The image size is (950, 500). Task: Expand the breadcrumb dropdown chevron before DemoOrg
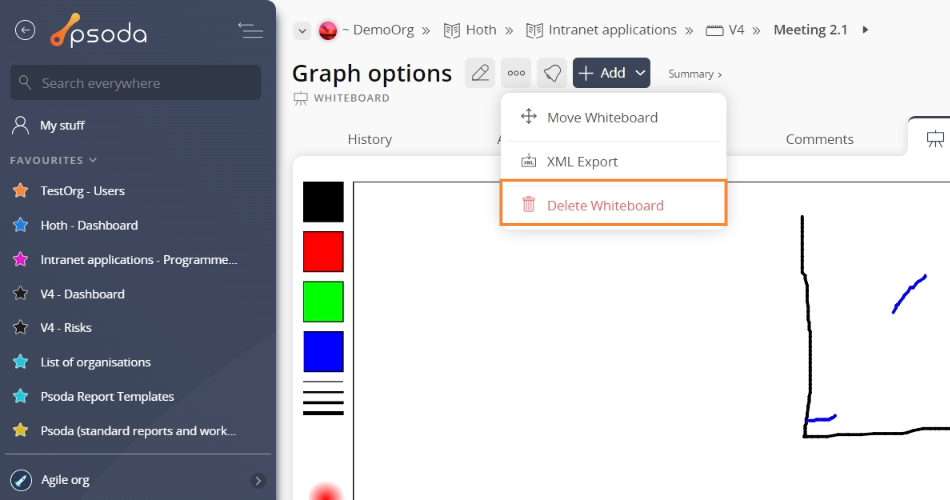pos(302,30)
